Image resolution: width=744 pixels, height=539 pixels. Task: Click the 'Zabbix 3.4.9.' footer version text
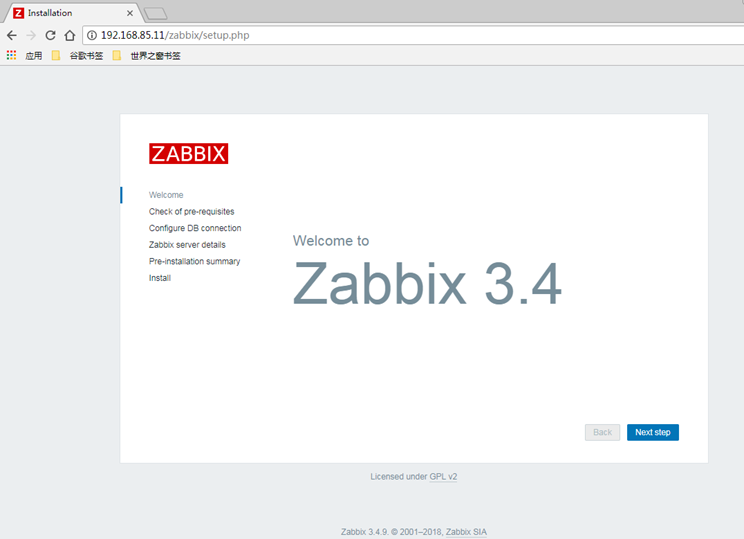tap(364, 532)
